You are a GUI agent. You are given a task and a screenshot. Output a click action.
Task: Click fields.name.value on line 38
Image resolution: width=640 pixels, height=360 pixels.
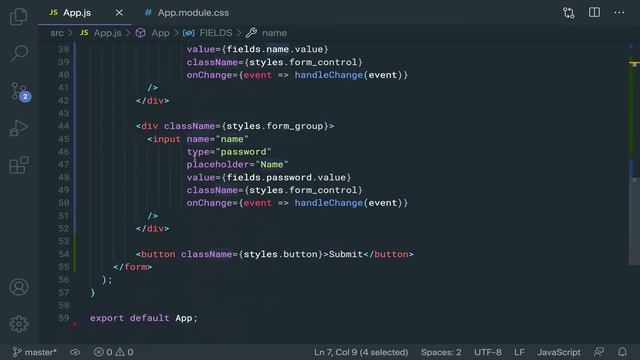pos(275,49)
